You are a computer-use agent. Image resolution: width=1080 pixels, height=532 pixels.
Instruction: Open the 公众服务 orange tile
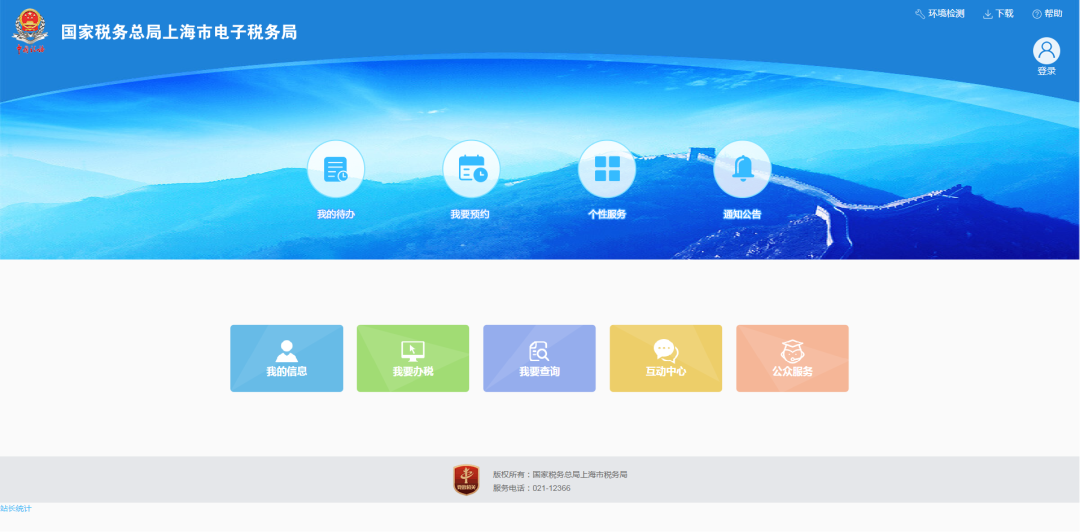[x=792, y=358]
